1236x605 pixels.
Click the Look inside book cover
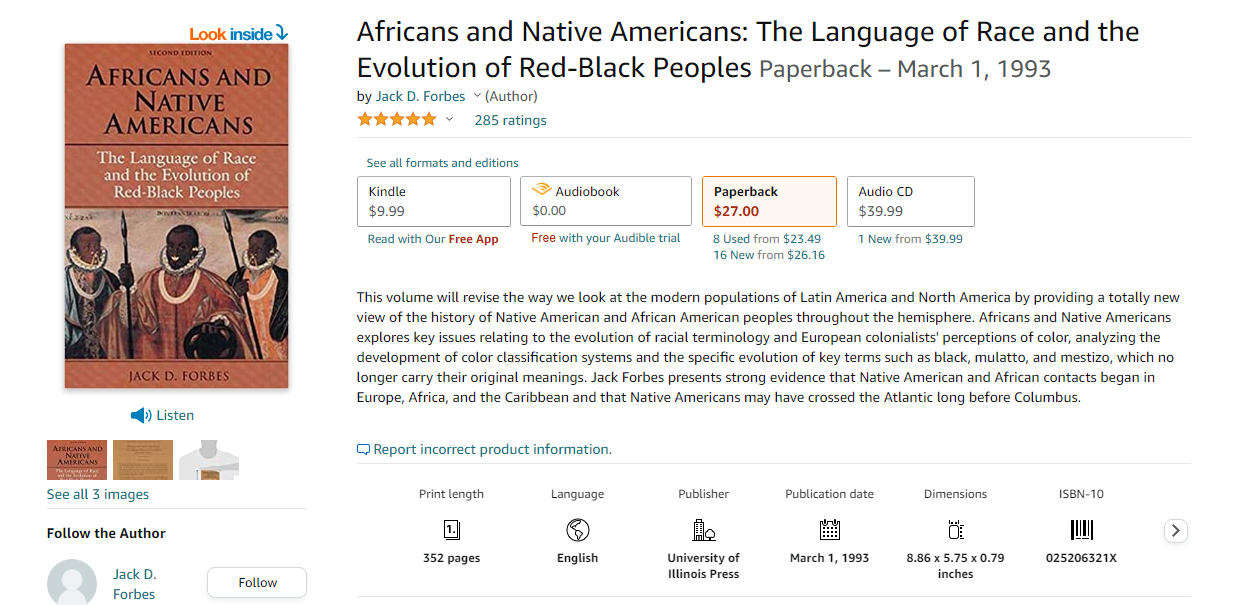click(176, 215)
